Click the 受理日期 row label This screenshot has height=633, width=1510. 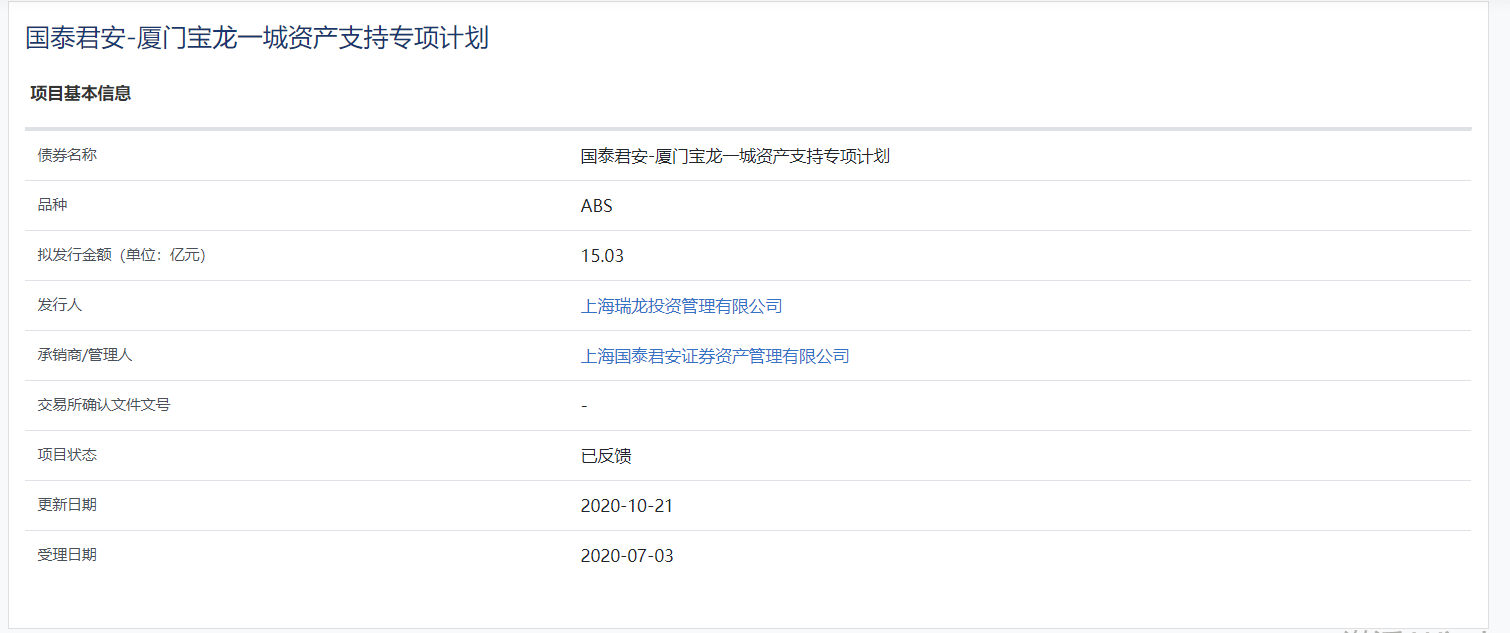[x=67, y=555]
